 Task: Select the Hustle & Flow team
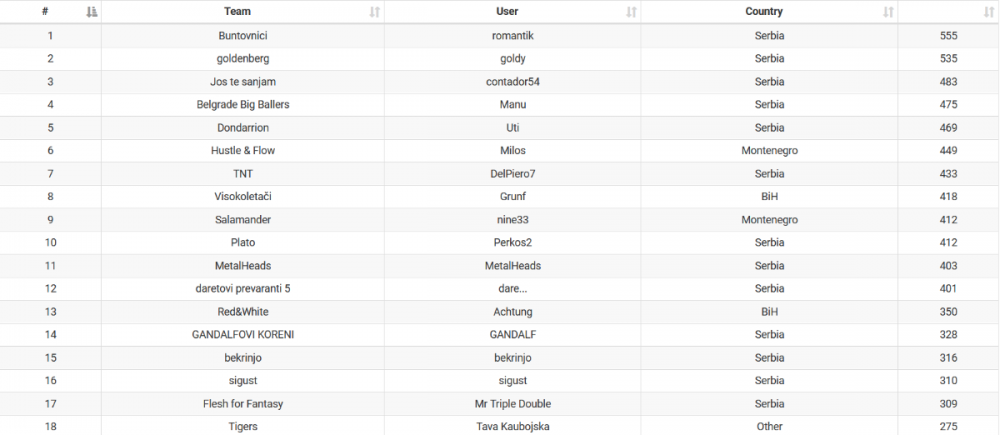coord(243,151)
